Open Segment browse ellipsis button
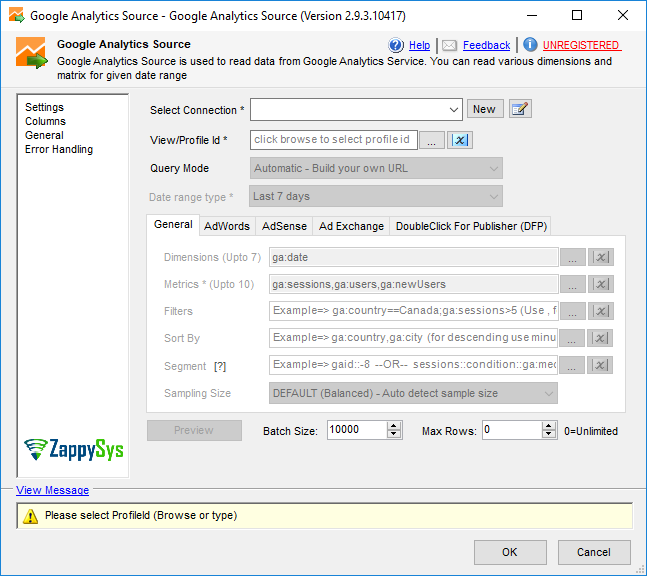Viewport: 647px width, 576px height. pyautogui.click(x=571, y=365)
